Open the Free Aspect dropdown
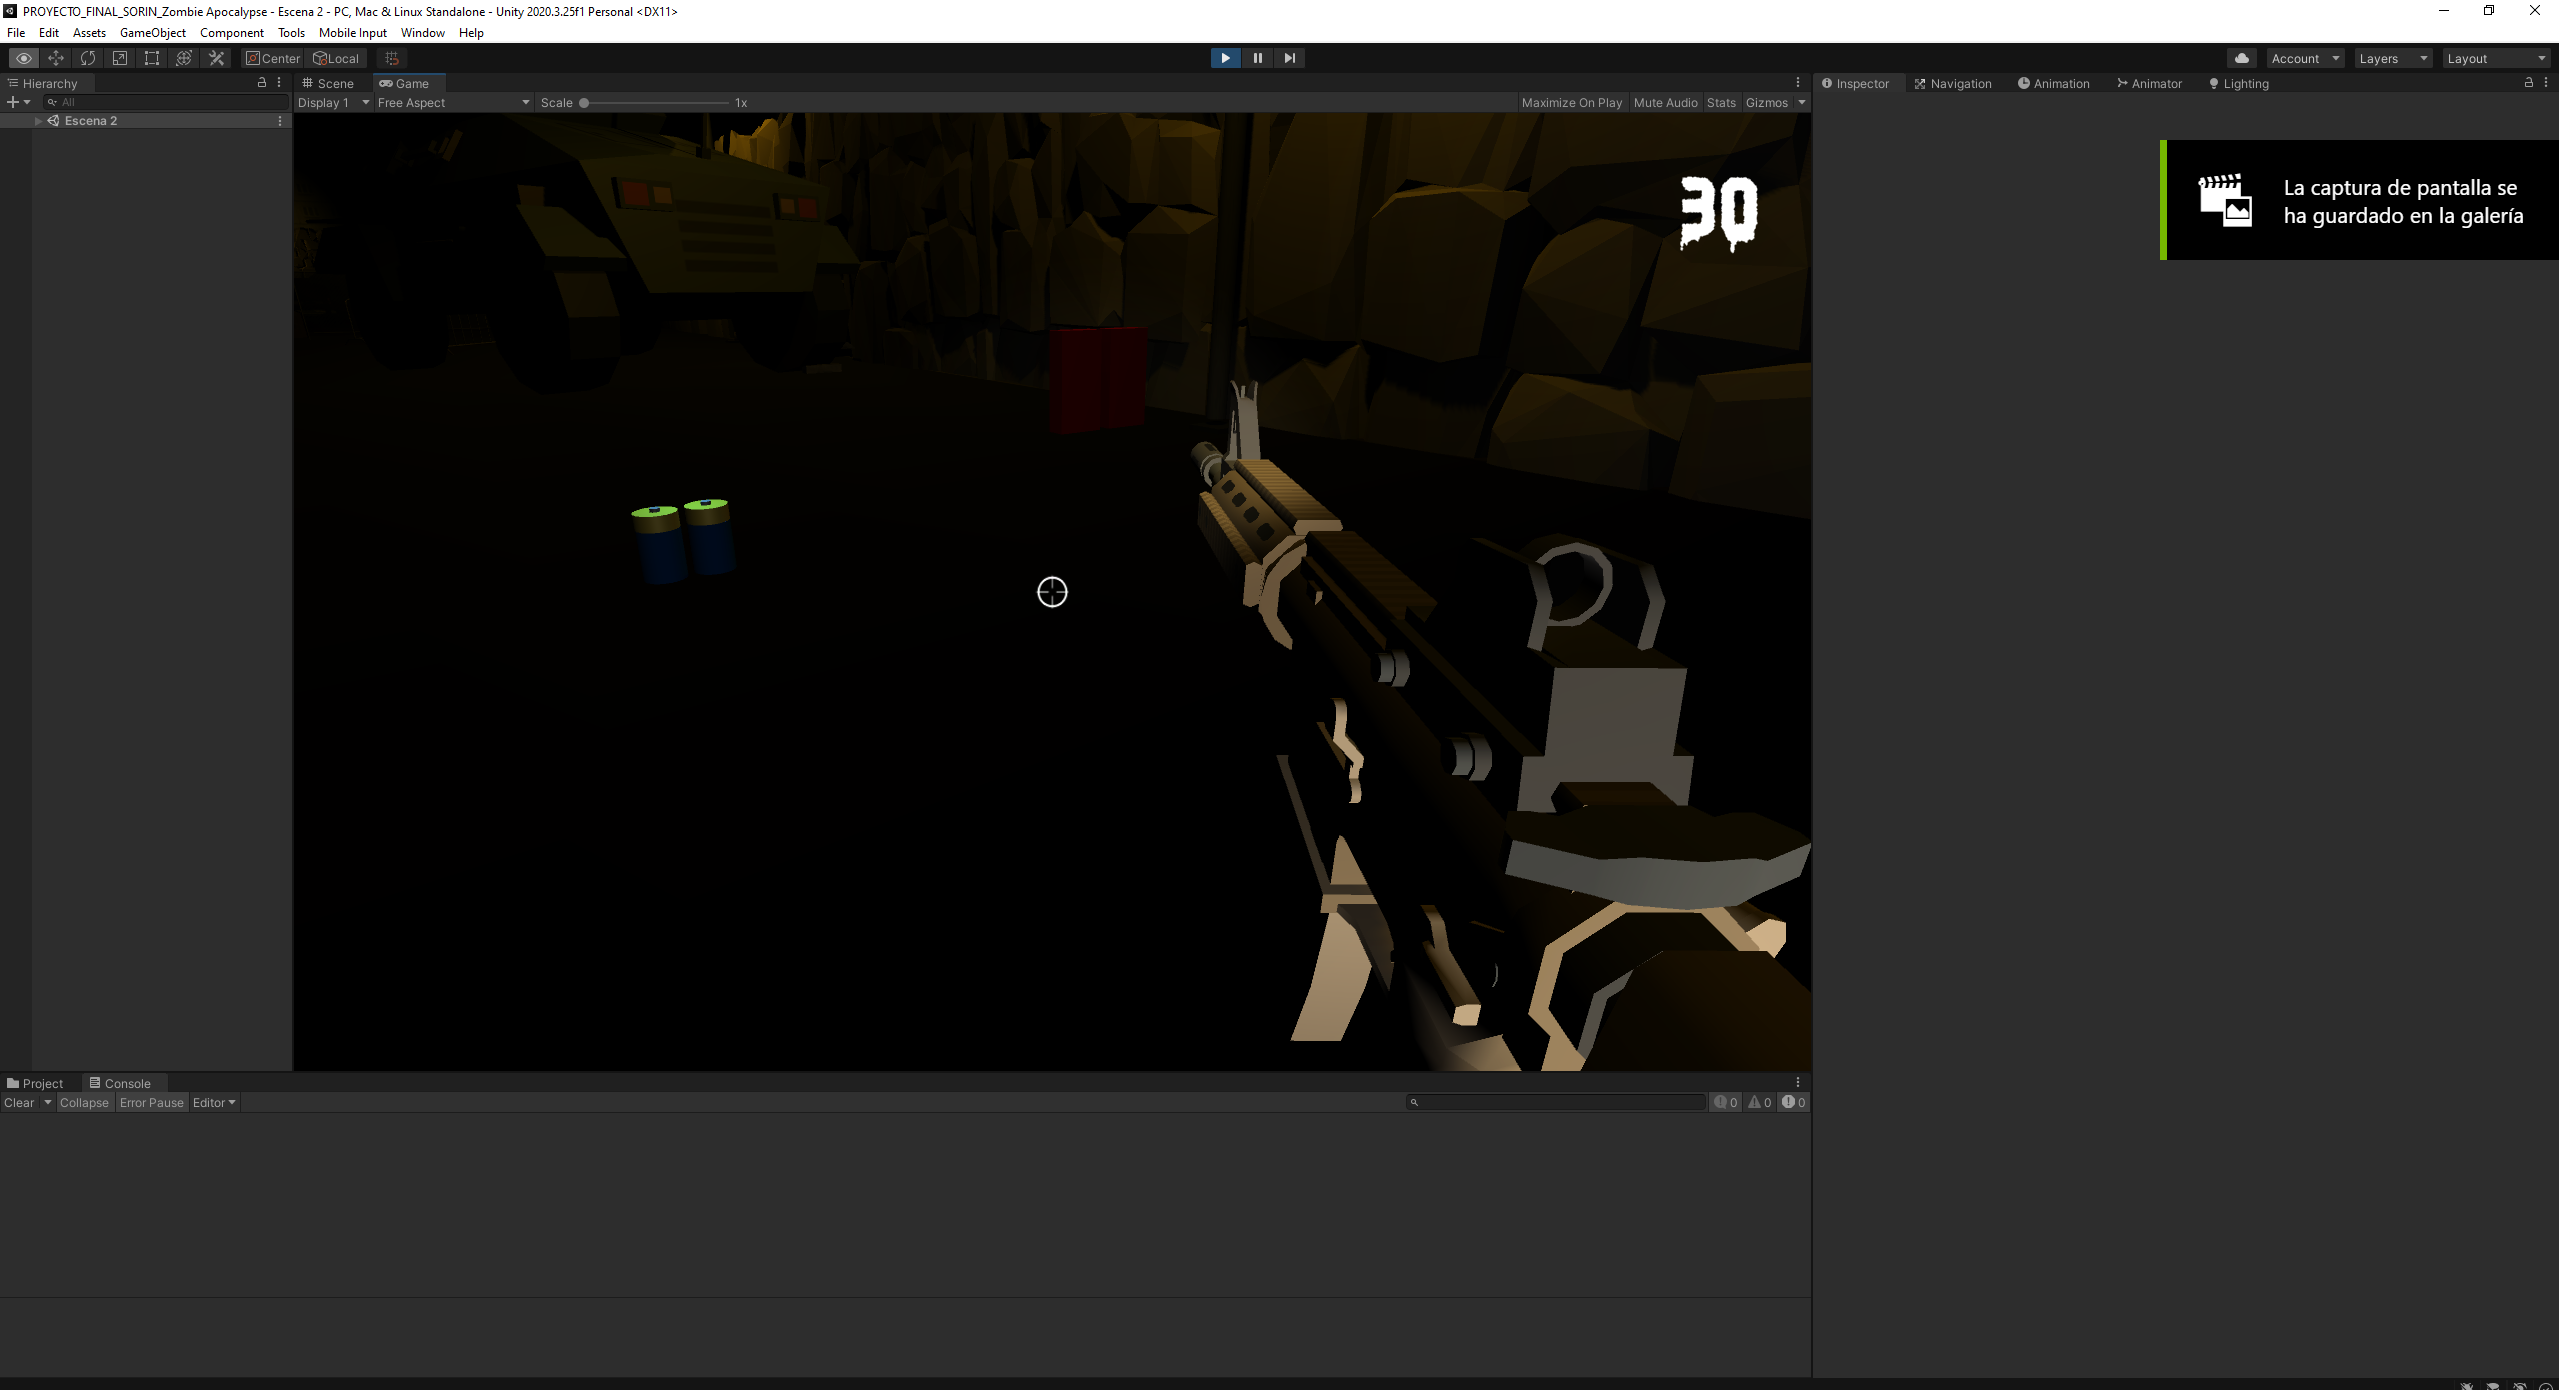 (452, 102)
